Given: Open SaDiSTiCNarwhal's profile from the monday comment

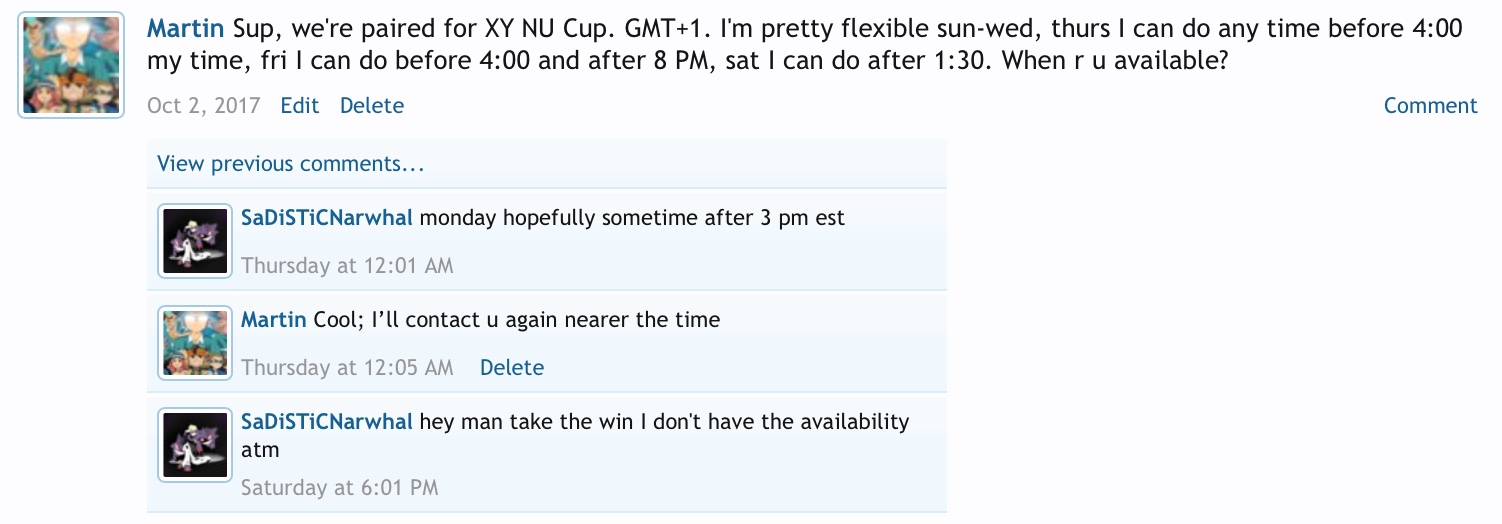Looking at the screenshot, I should pyautogui.click(x=327, y=218).
